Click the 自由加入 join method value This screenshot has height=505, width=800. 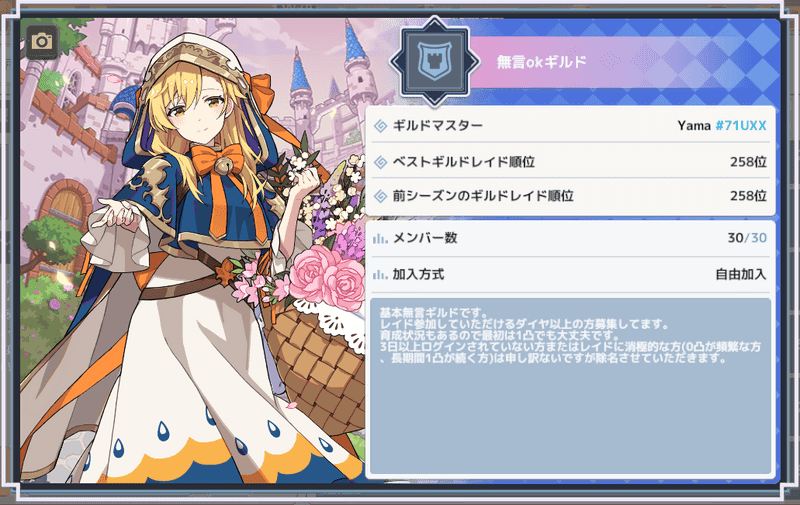point(741,274)
